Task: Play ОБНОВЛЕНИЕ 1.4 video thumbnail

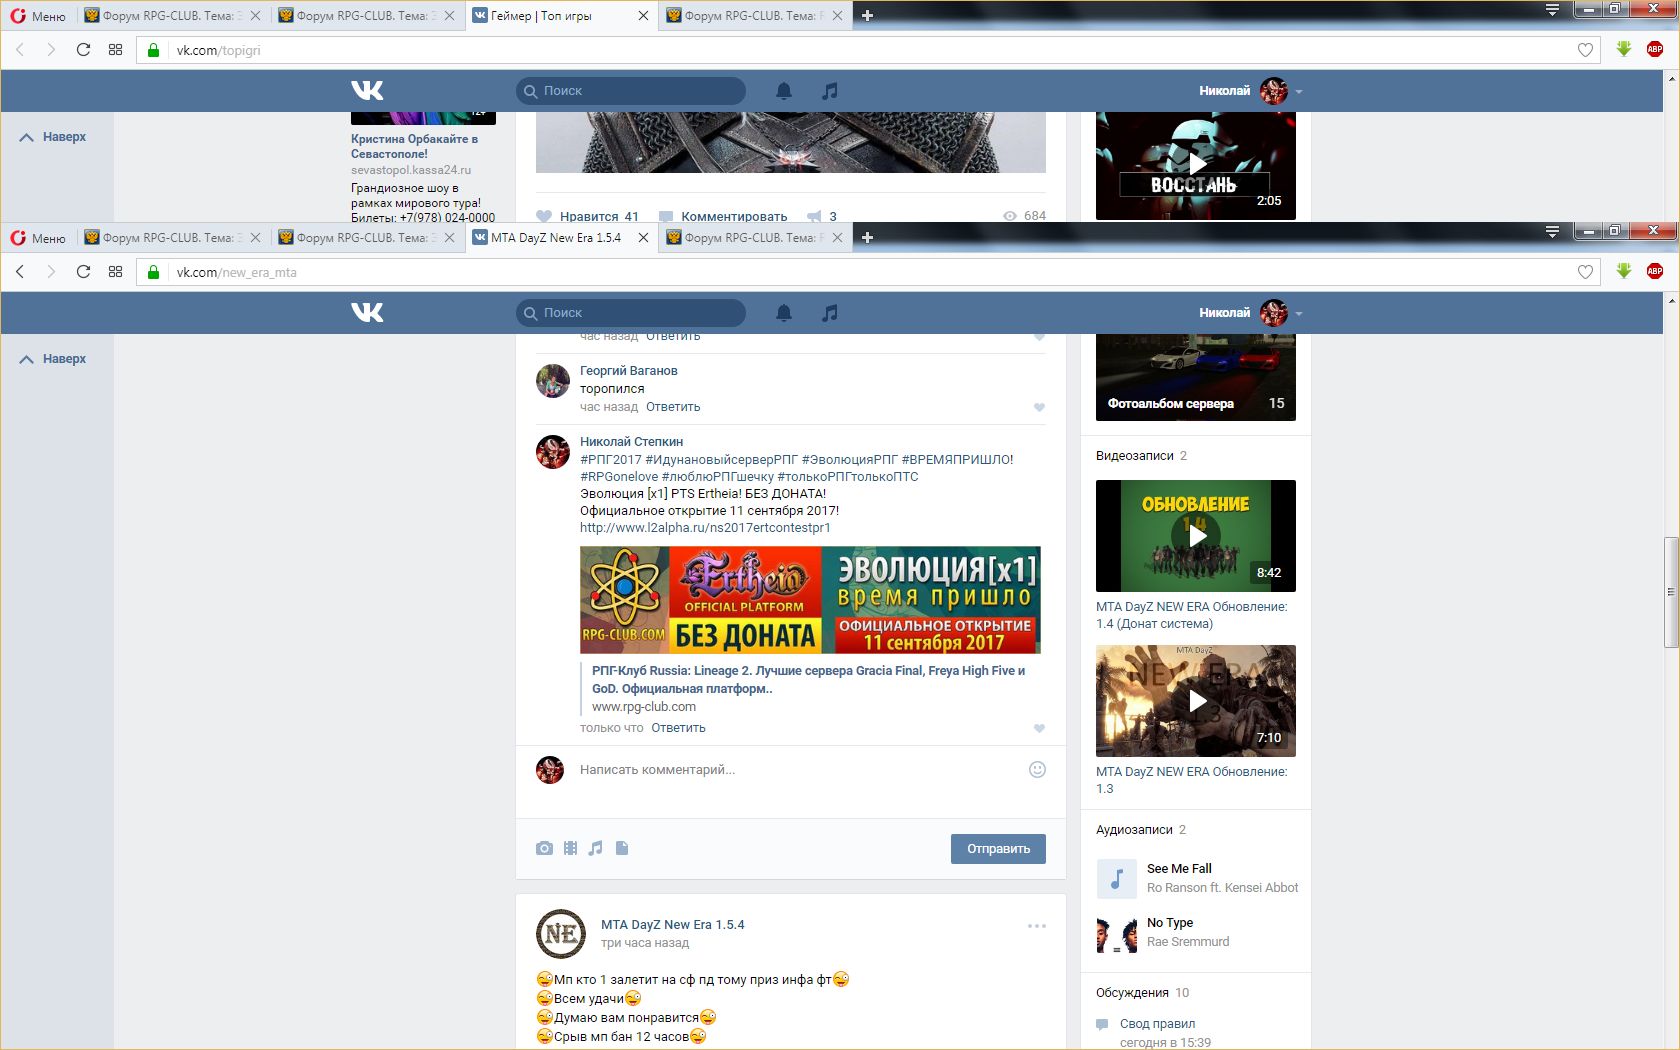Action: click(1196, 536)
